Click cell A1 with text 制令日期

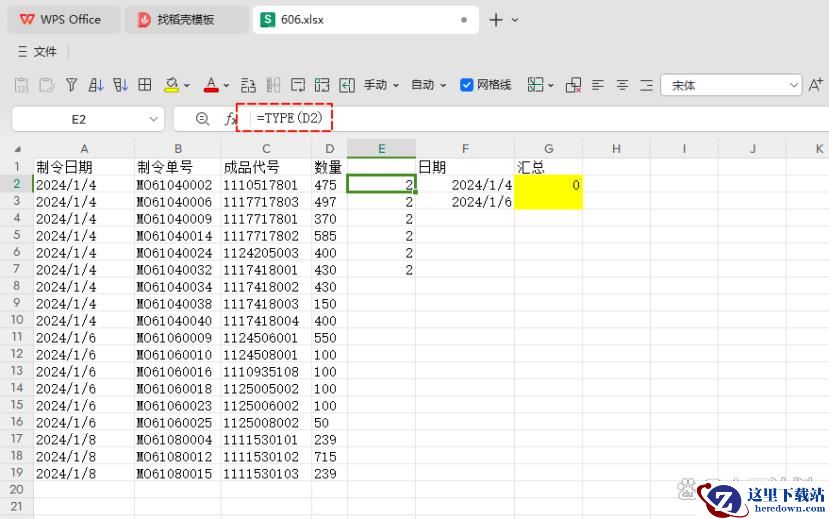[x=84, y=167]
